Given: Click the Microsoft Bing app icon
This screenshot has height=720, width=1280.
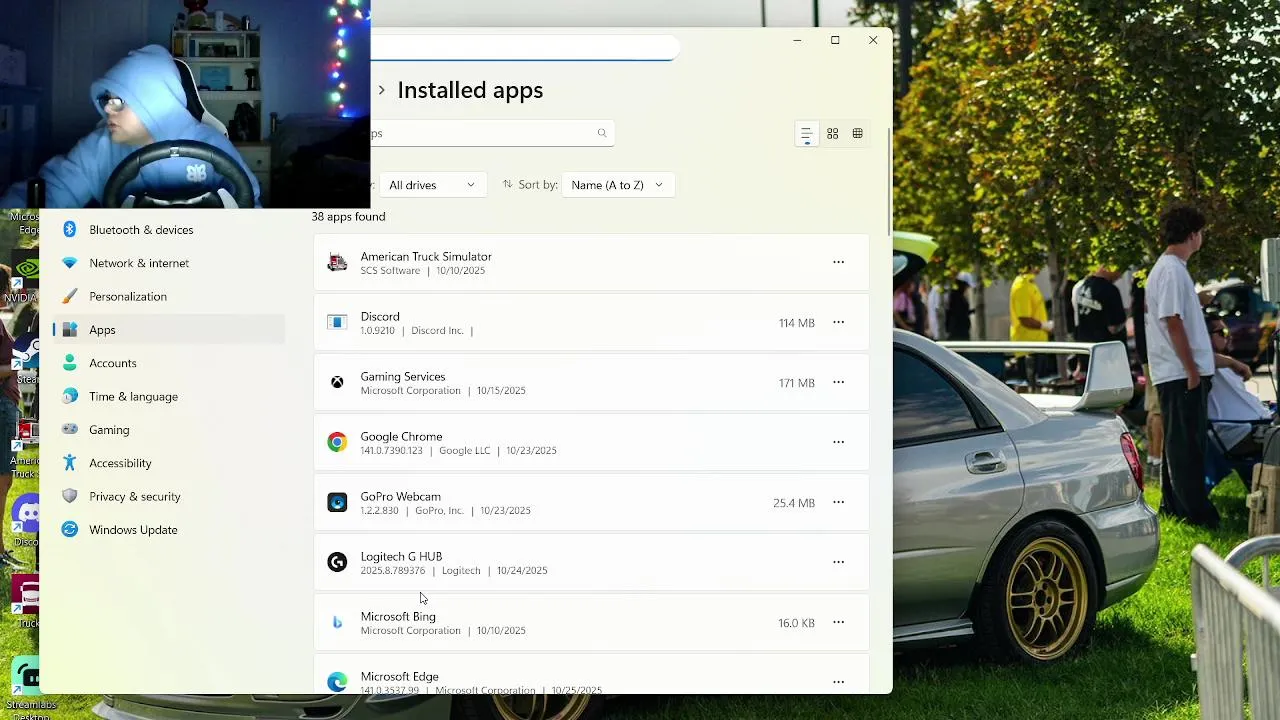Looking at the screenshot, I should (x=337, y=622).
